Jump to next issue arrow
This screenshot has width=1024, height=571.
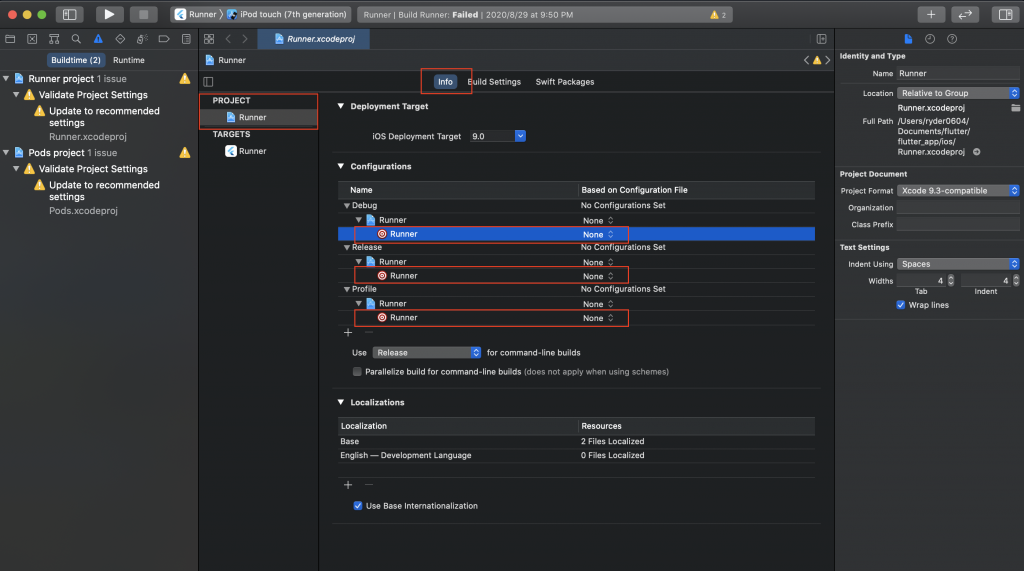[827, 60]
